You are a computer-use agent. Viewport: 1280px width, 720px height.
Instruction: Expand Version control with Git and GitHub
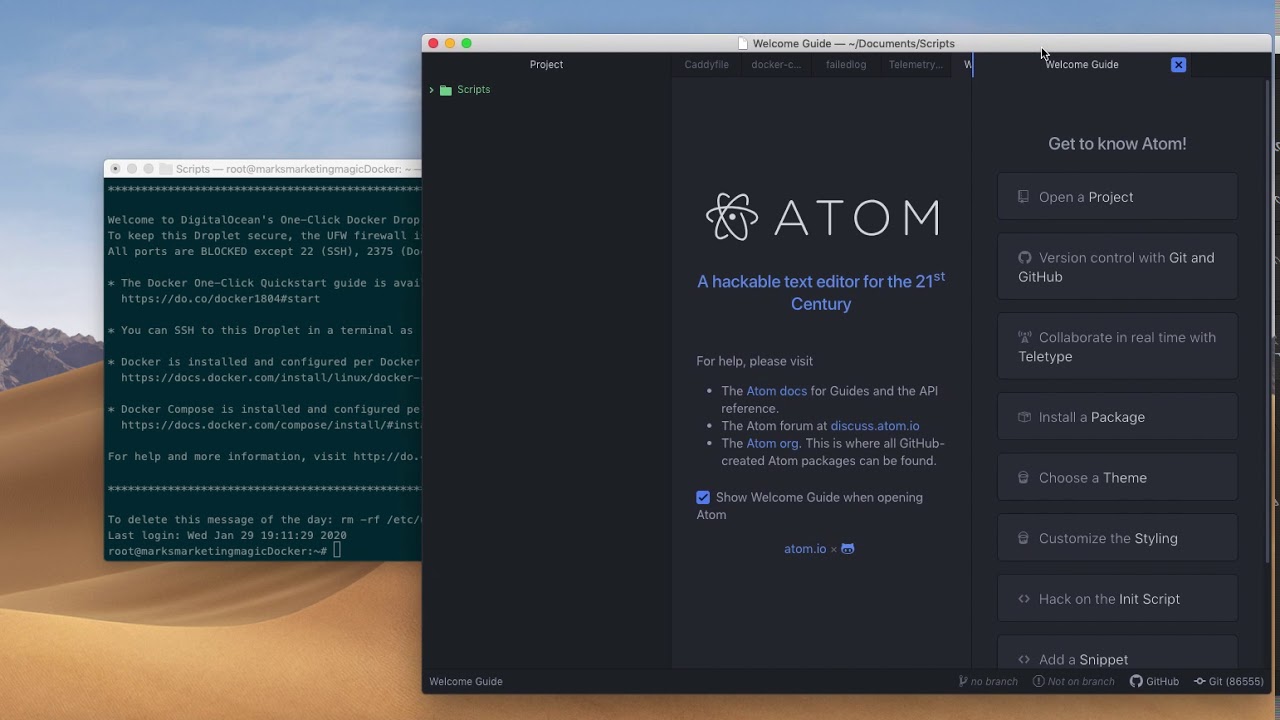[1117, 267]
